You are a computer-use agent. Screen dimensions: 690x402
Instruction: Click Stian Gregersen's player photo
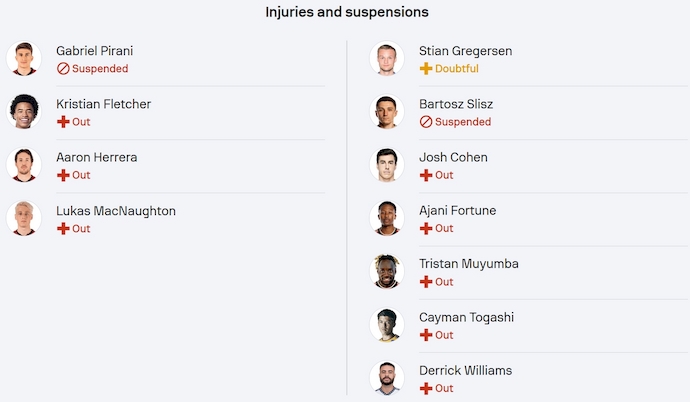[387, 59]
